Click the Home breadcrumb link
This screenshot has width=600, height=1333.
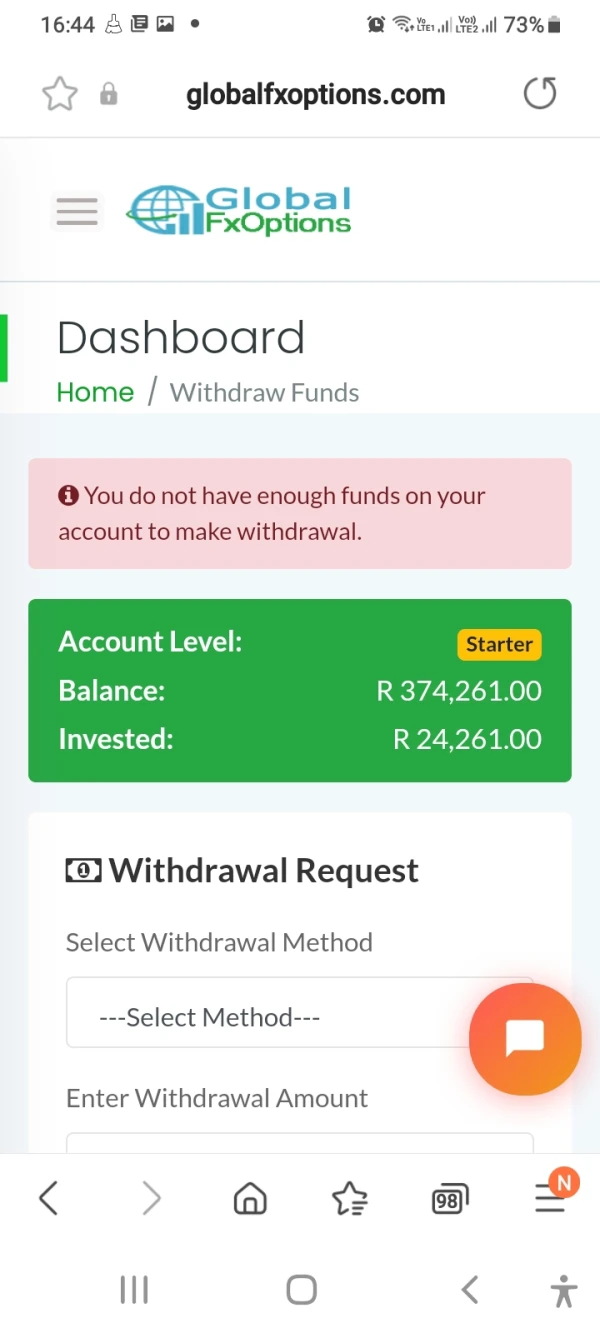95,392
